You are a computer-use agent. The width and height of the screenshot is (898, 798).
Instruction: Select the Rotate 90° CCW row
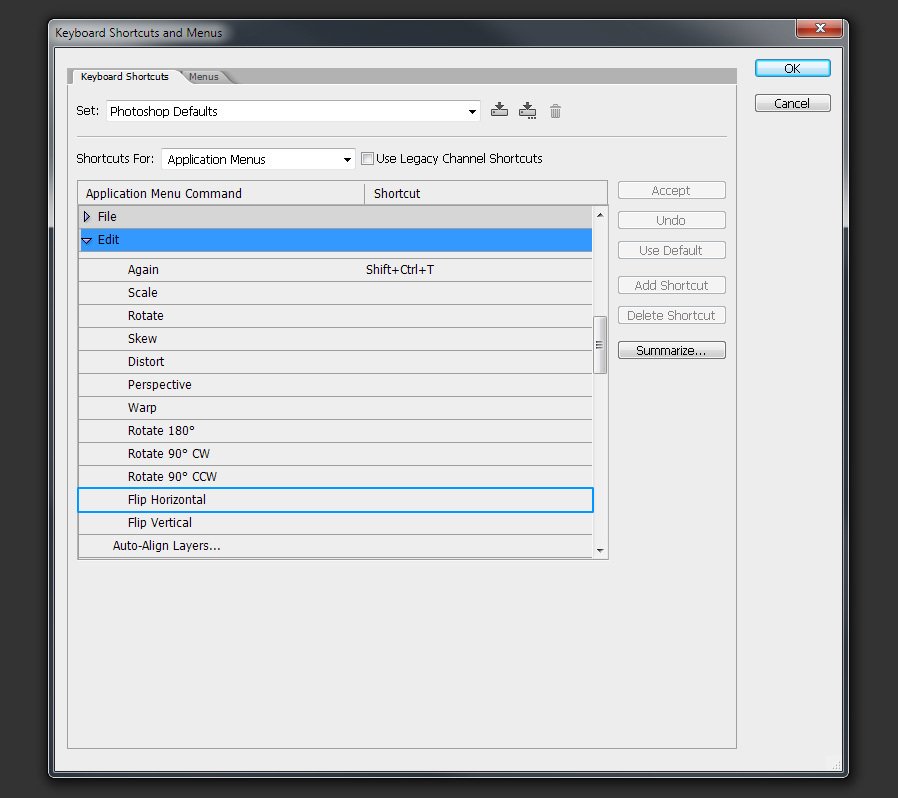click(335, 476)
